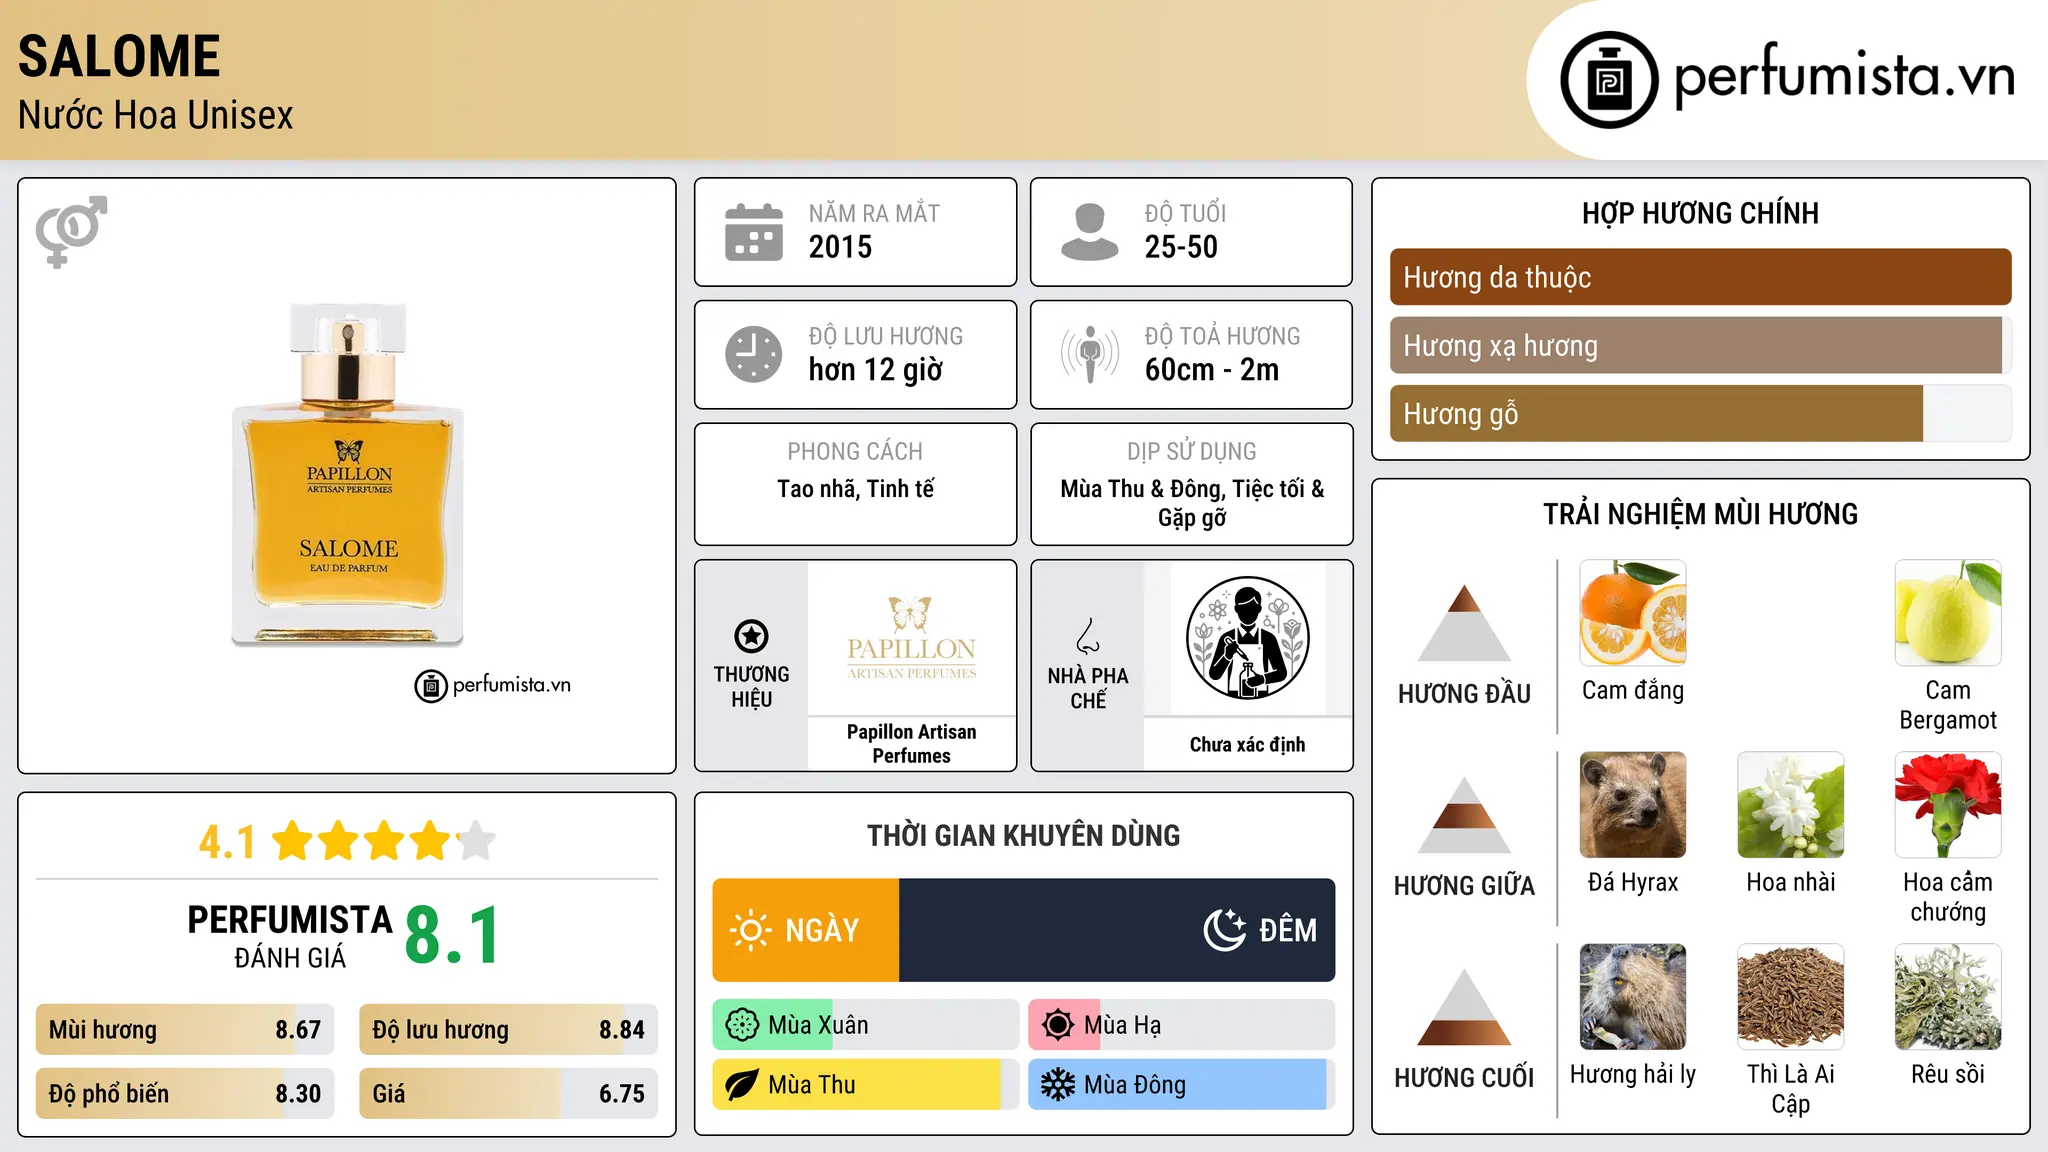Image resolution: width=2048 pixels, height=1152 pixels.
Task: Click the moon icon in the night bar
Action: click(1225, 930)
